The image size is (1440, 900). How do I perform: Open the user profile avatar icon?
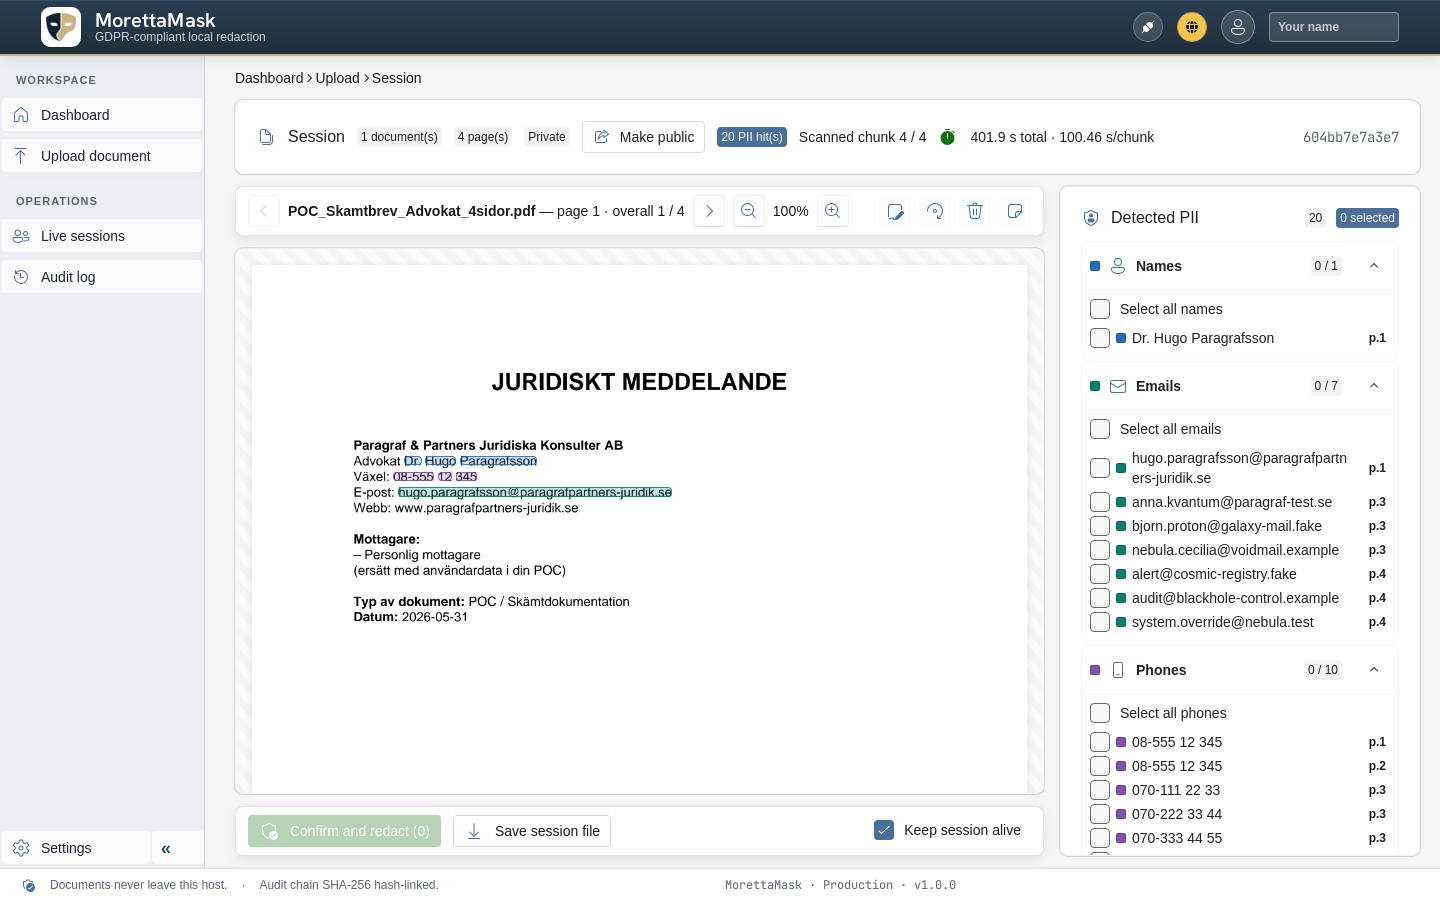tap(1238, 27)
